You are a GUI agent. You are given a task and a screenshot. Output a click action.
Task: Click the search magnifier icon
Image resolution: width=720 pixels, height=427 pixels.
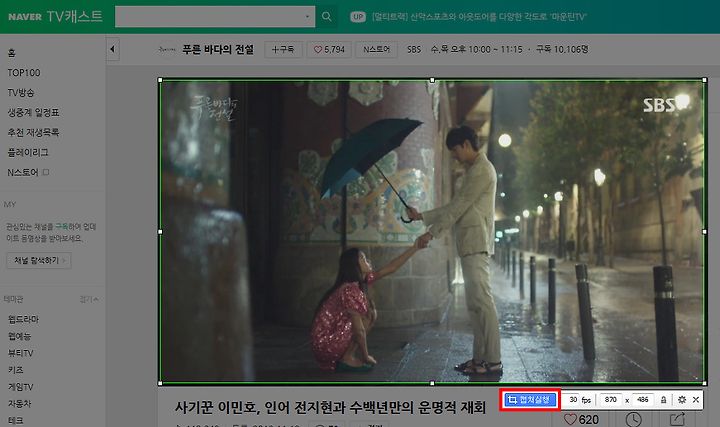(326, 17)
